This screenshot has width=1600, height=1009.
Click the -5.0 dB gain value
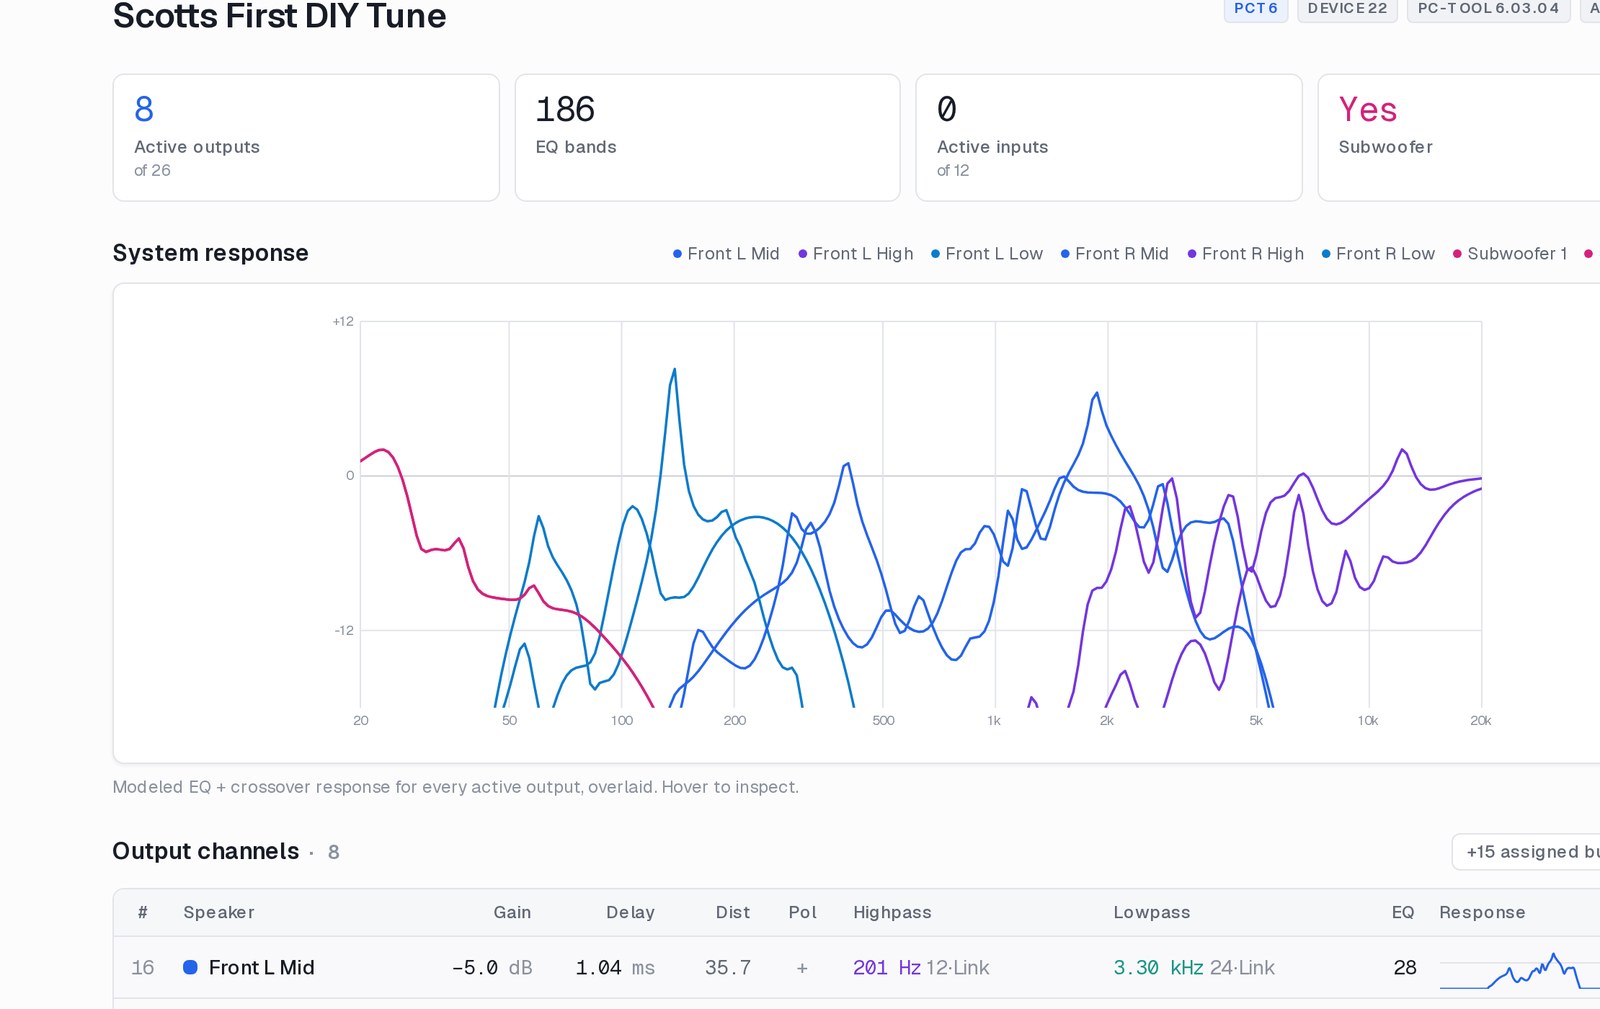click(x=492, y=967)
